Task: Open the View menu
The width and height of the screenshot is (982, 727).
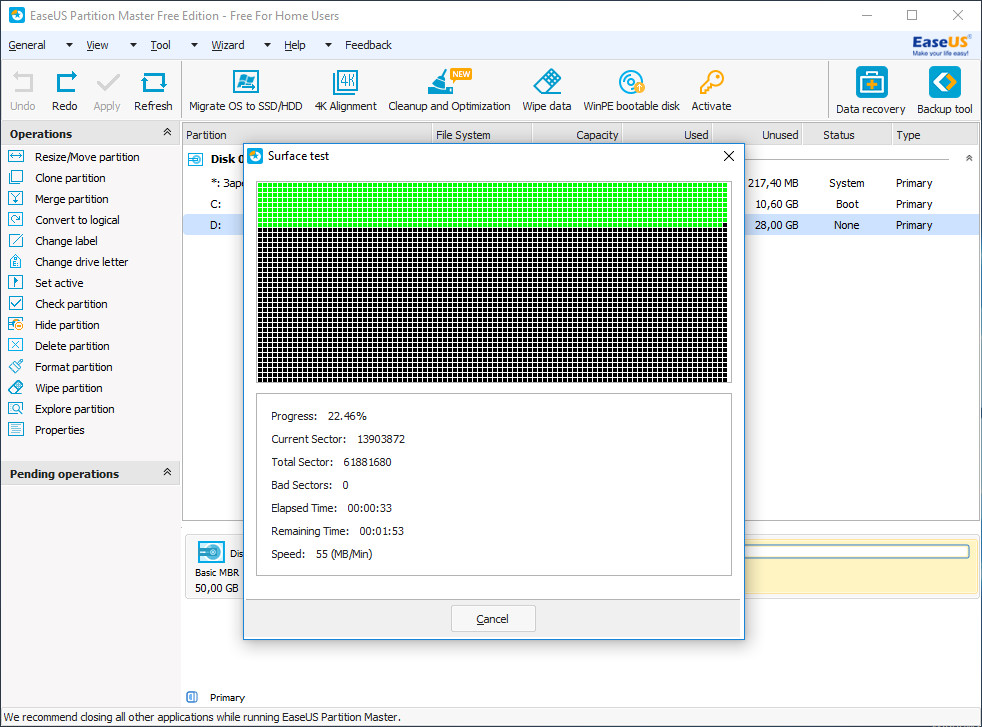Action: [x=97, y=45]
